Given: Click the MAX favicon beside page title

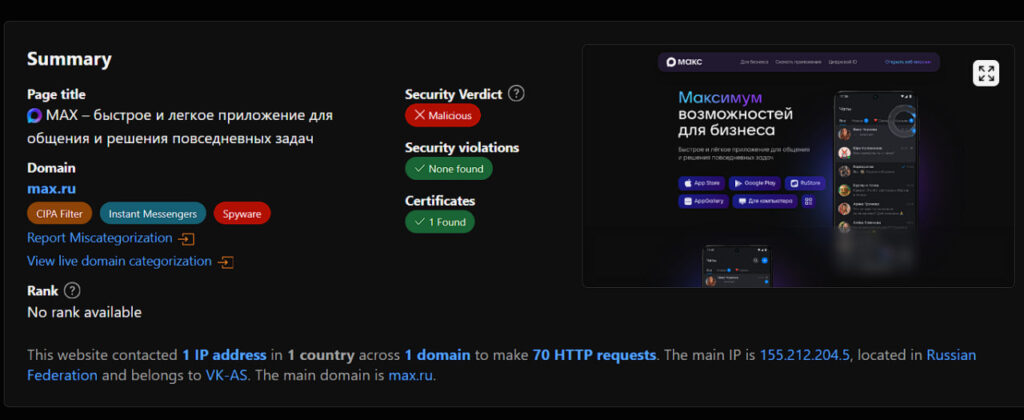Looking at the screenshot, I should (35, 115).
